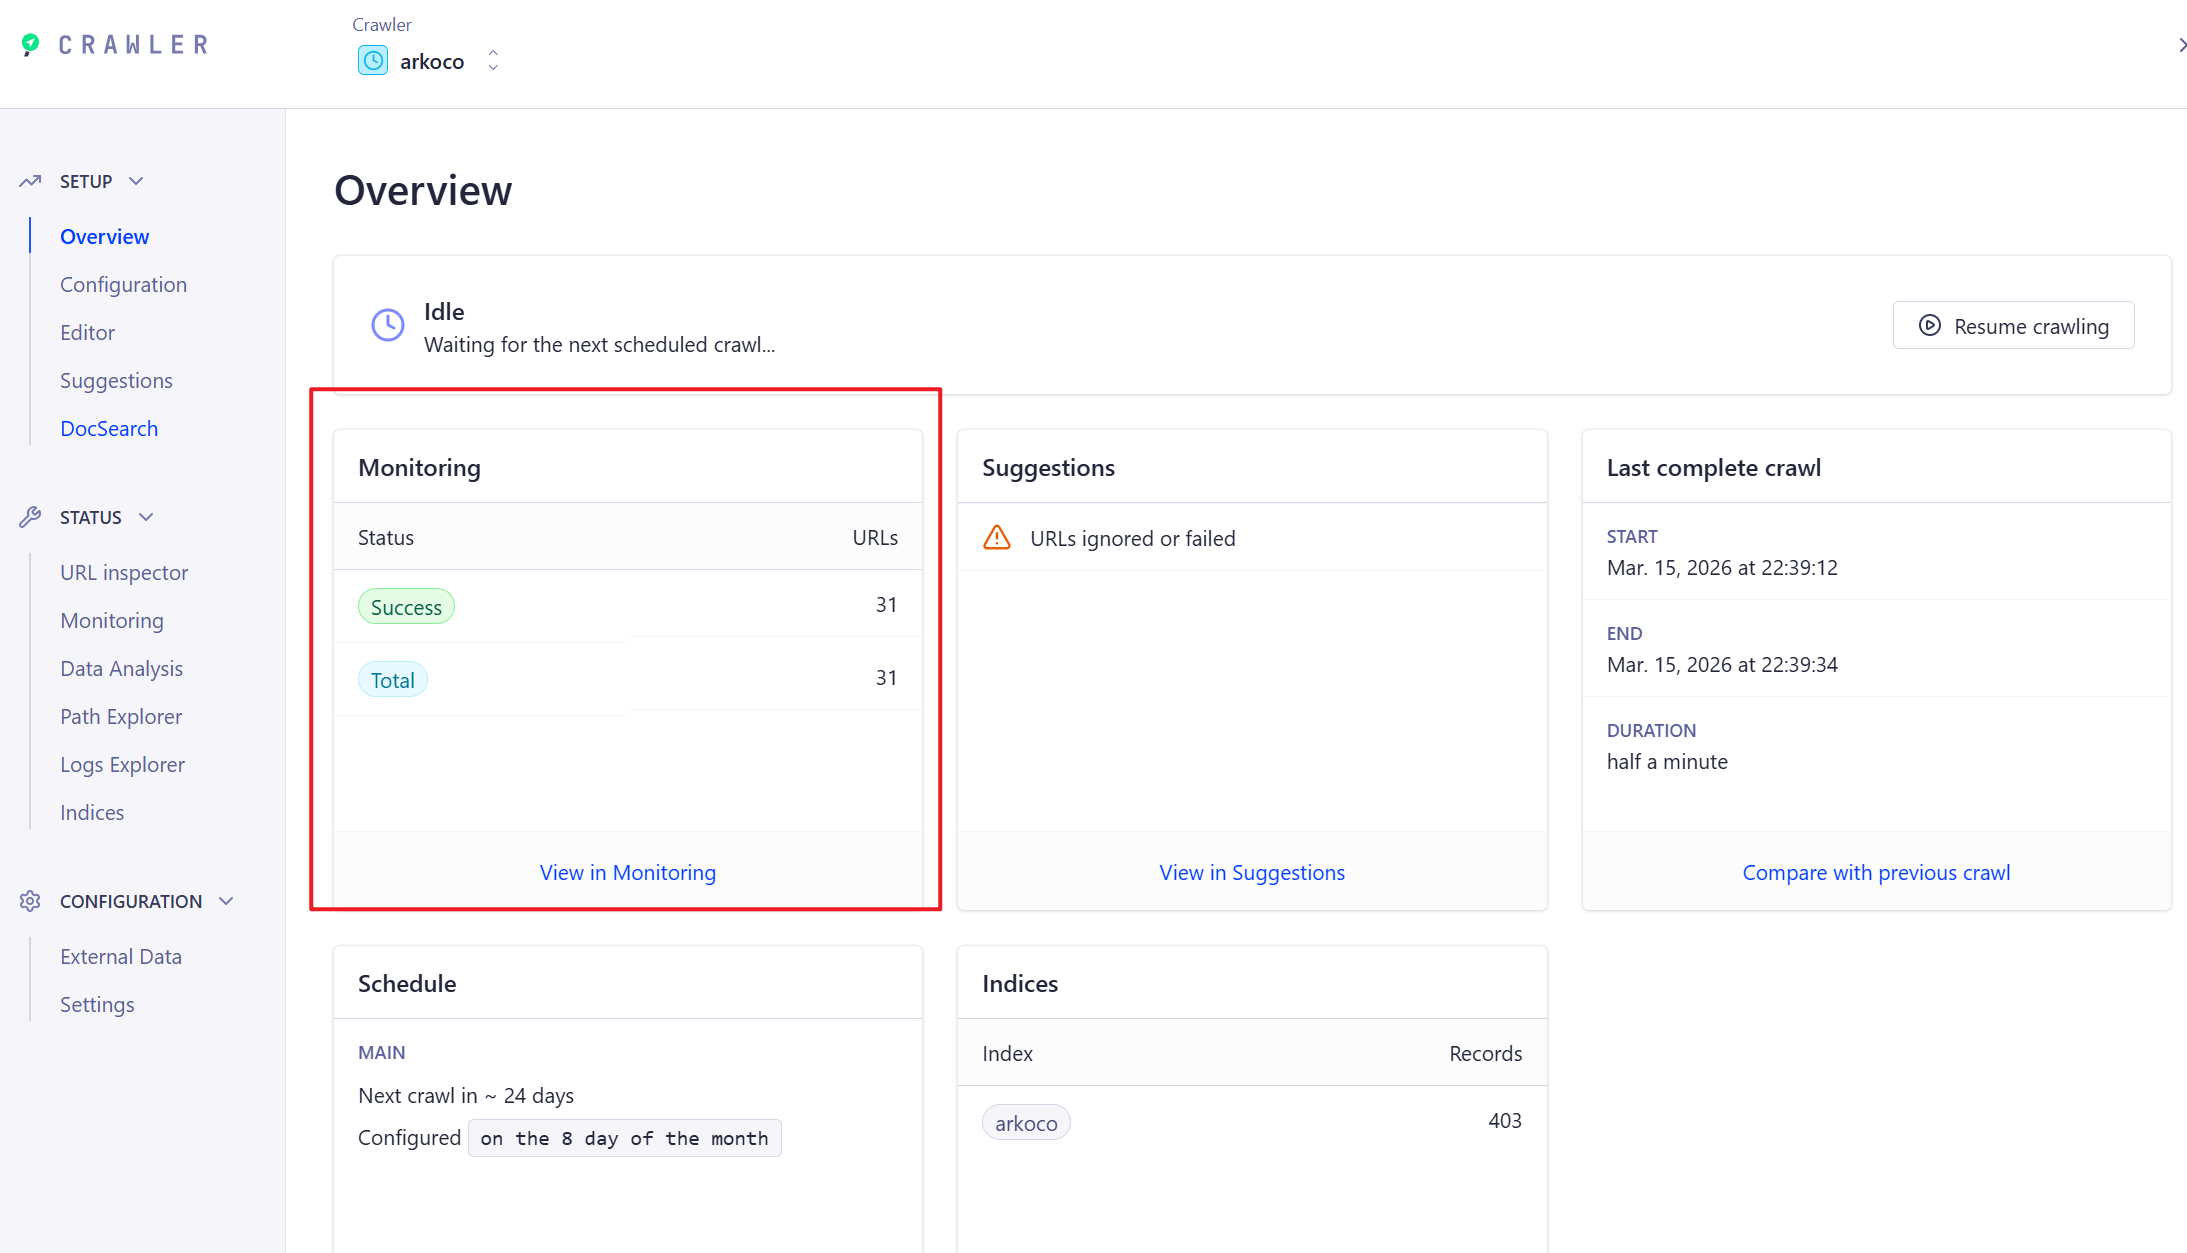The image size is (2187, 1253).
Task: Collapse the SETUP section chevron
Action: 137,181
